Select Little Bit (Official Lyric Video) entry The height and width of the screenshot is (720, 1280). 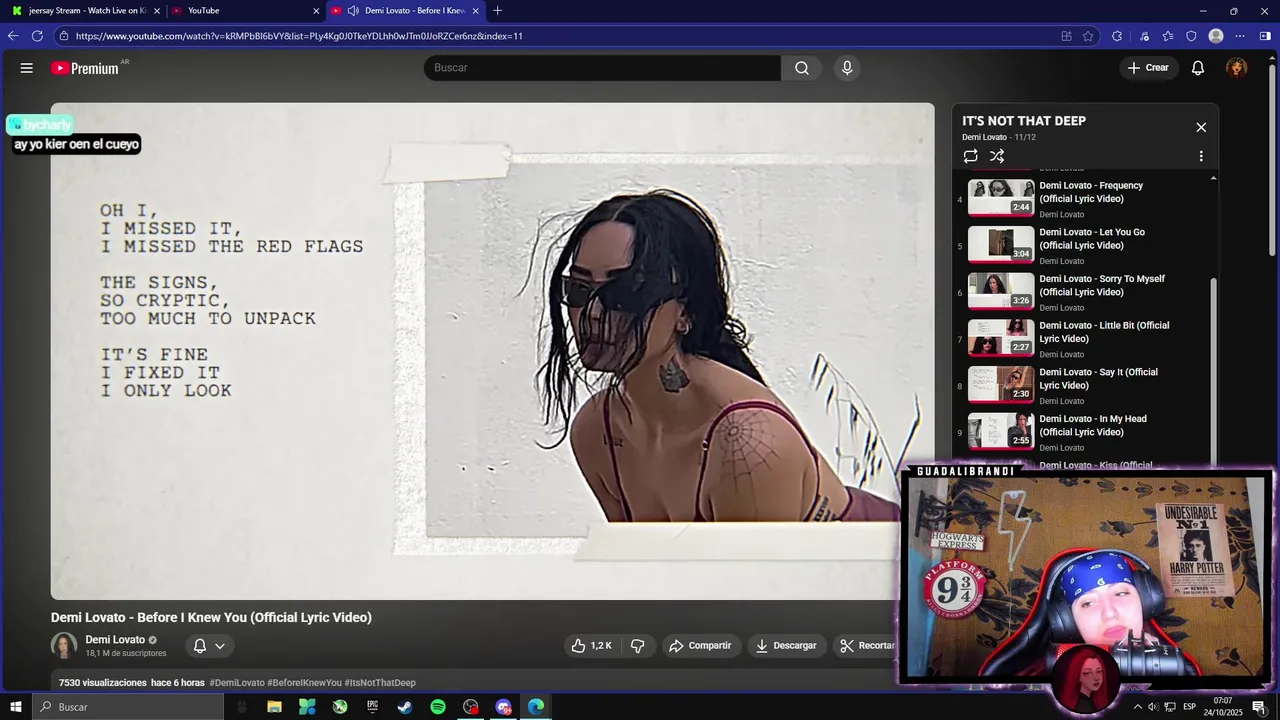click(x=1083, y=339)
